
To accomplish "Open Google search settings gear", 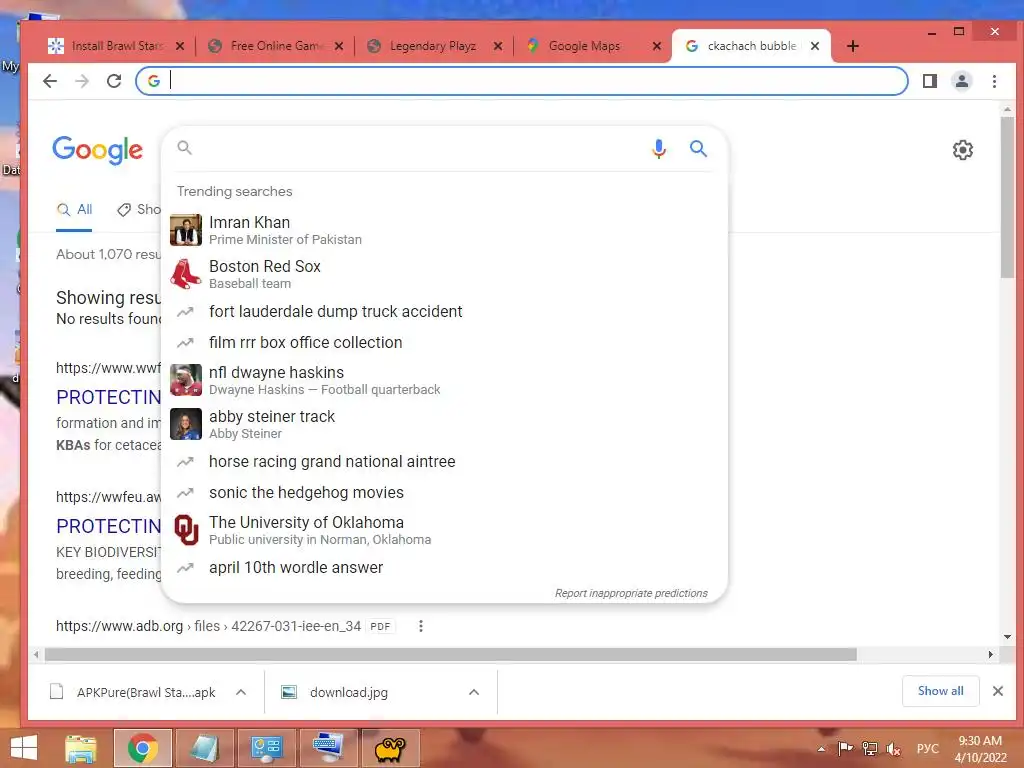I will click(963, 150).
